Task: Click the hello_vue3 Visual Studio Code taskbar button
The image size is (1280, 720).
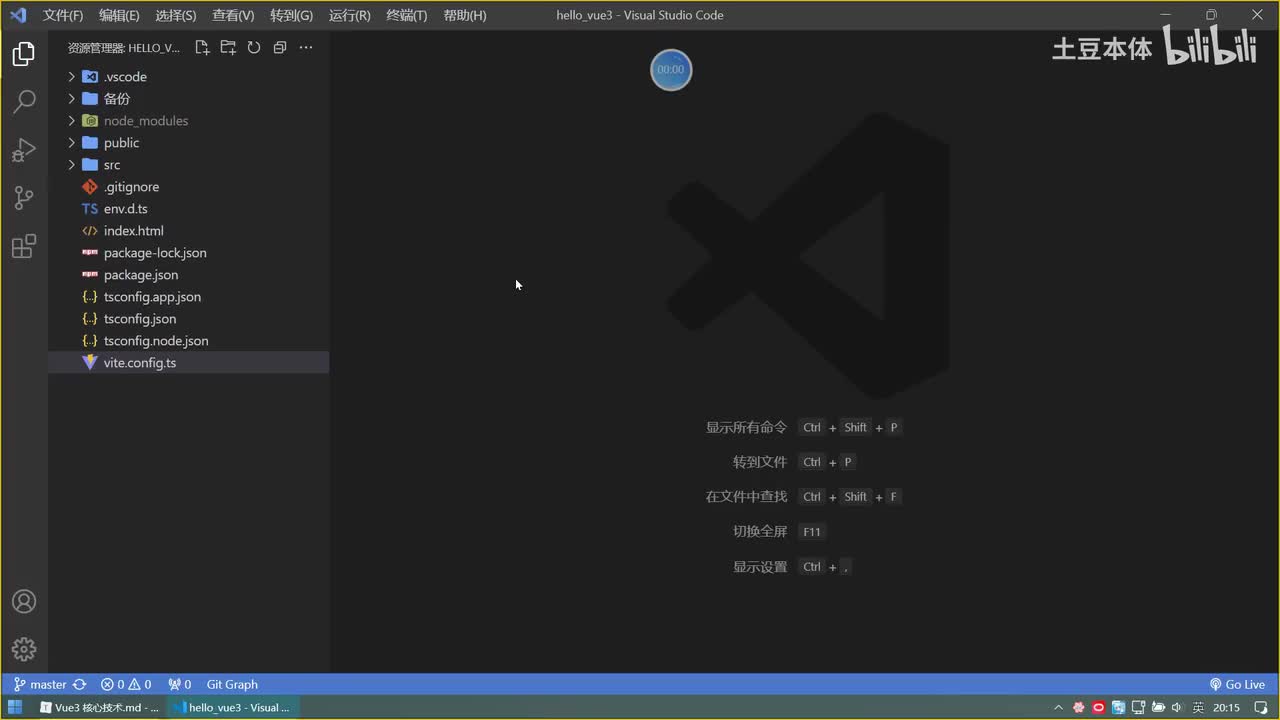Action: (x=232, y=708)
